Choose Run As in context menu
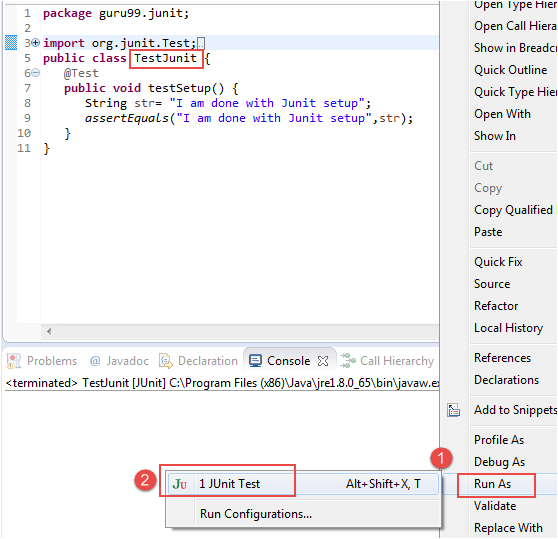The height and width of the screenshot is (539, 558). [493, 484]
